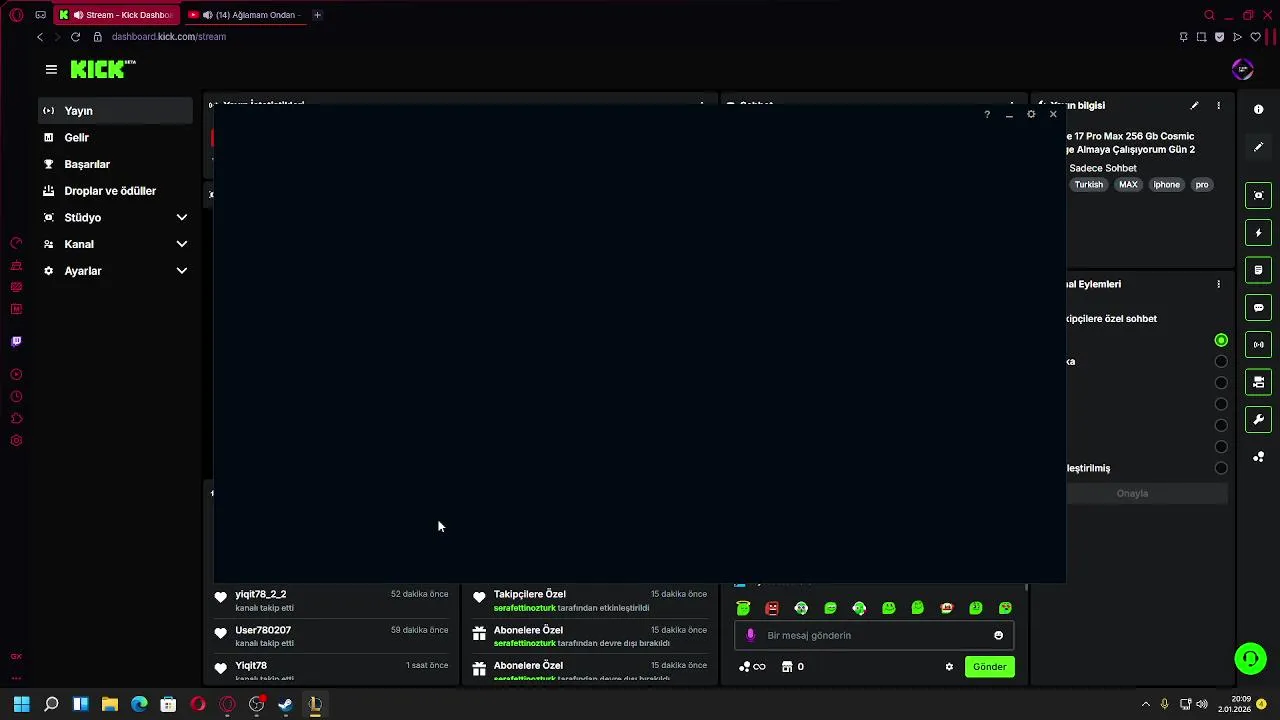Screen dimensions: 1280x720
Task: Open the profile avatar menu
Action: pos(1243,69)
